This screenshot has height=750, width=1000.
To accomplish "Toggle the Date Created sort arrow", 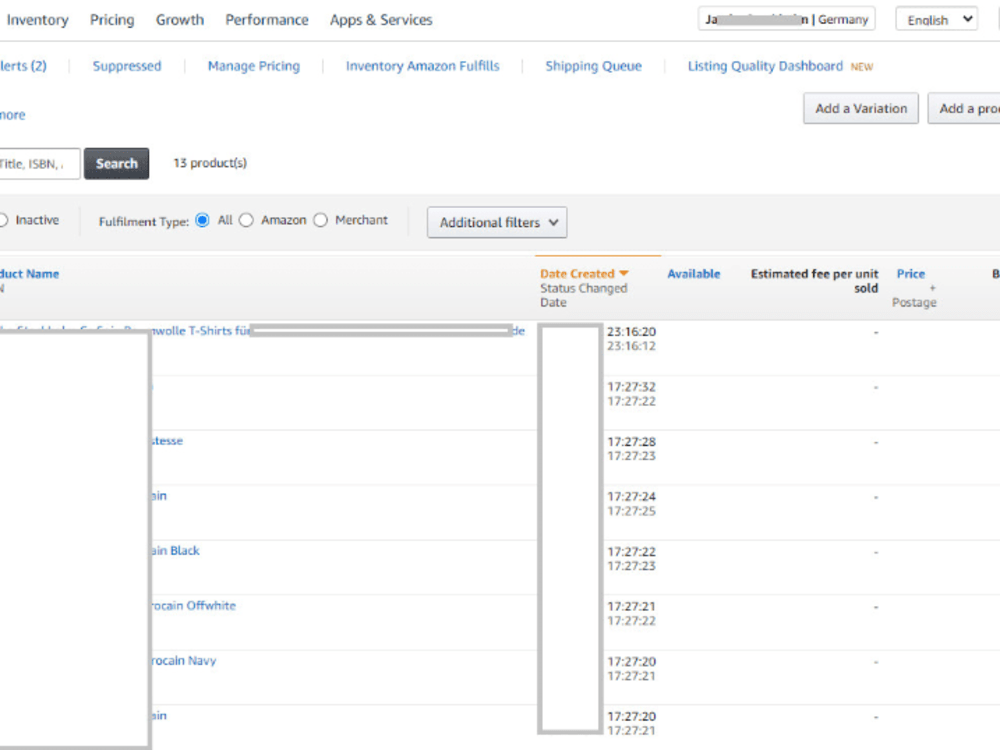I will pyautogui.click(x=624, y=273).
